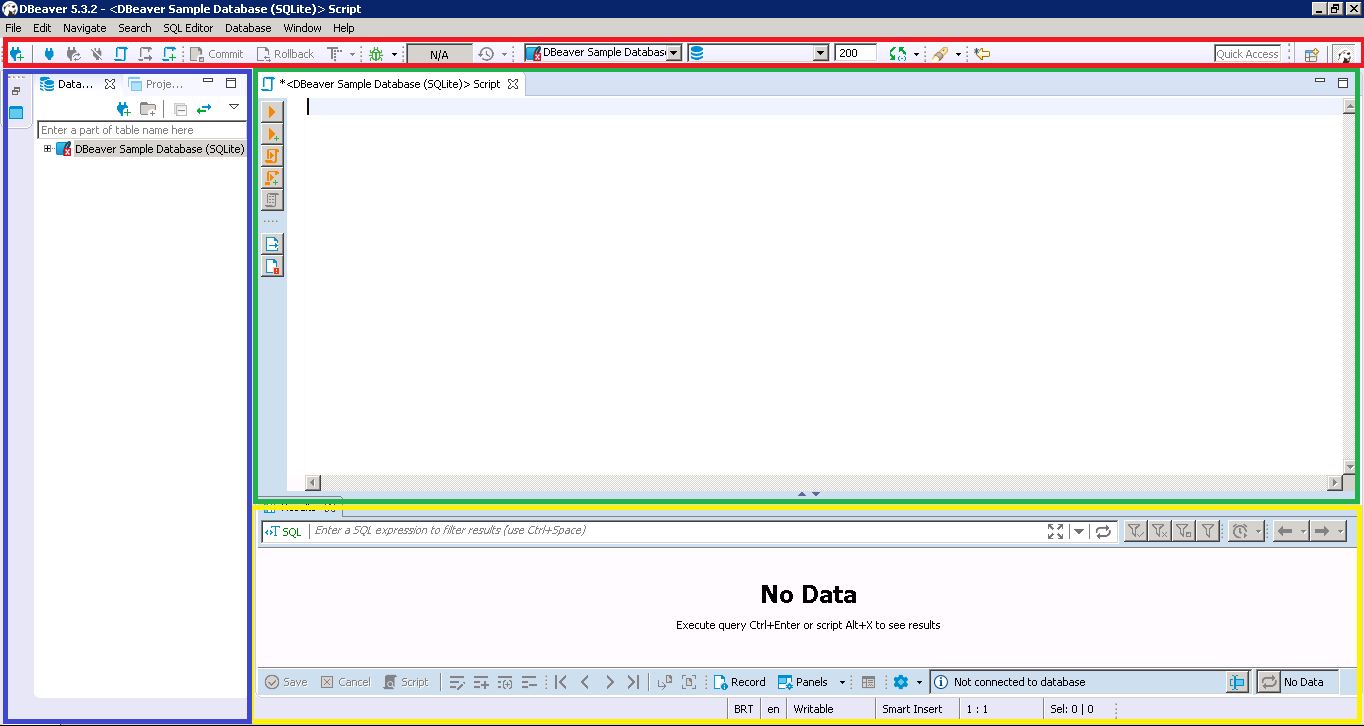Execute SQL statement in a new tab

point(272,134)
